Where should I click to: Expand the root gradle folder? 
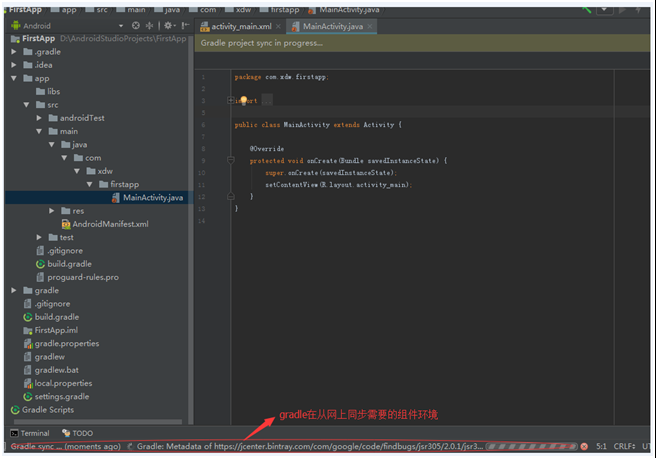pos(14,290)
